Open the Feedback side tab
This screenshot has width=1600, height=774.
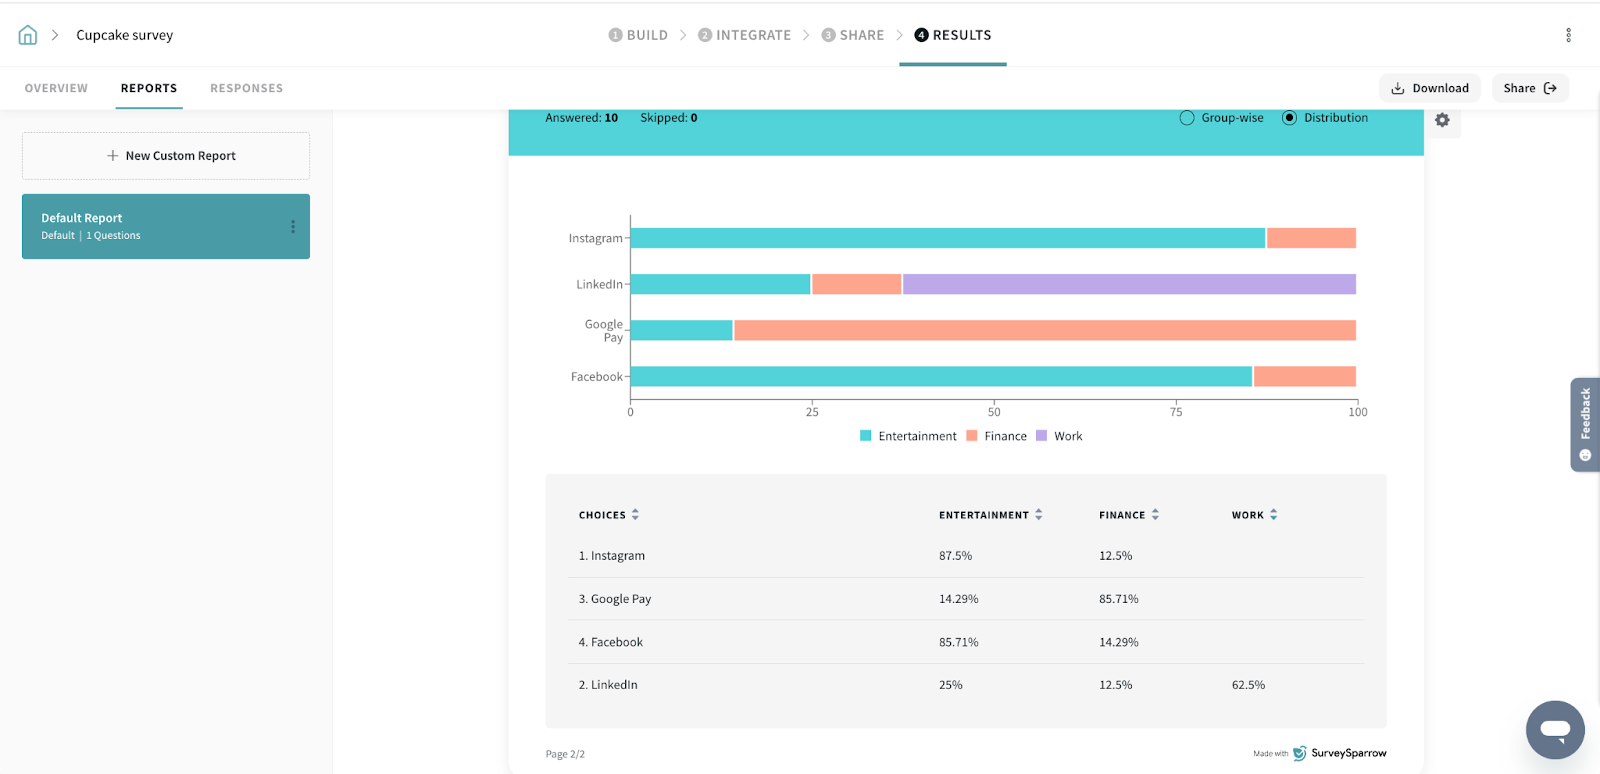[1585, 424]
